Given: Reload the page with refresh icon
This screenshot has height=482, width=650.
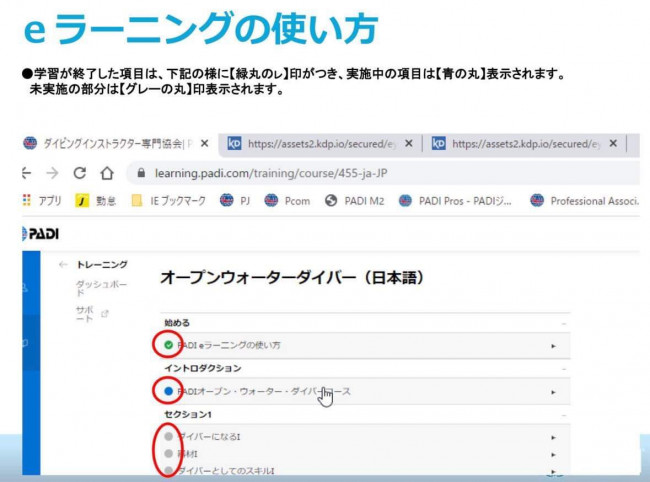Looking at the screenshot, I should [79, 172].
